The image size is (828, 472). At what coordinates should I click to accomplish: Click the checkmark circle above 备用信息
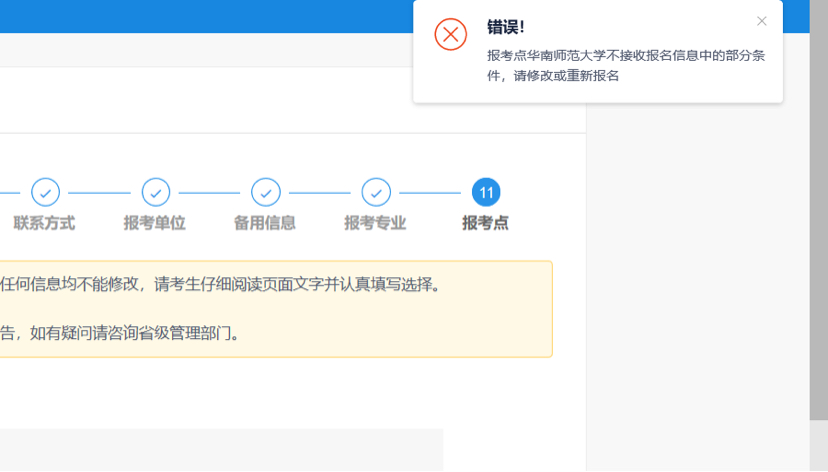265,192
